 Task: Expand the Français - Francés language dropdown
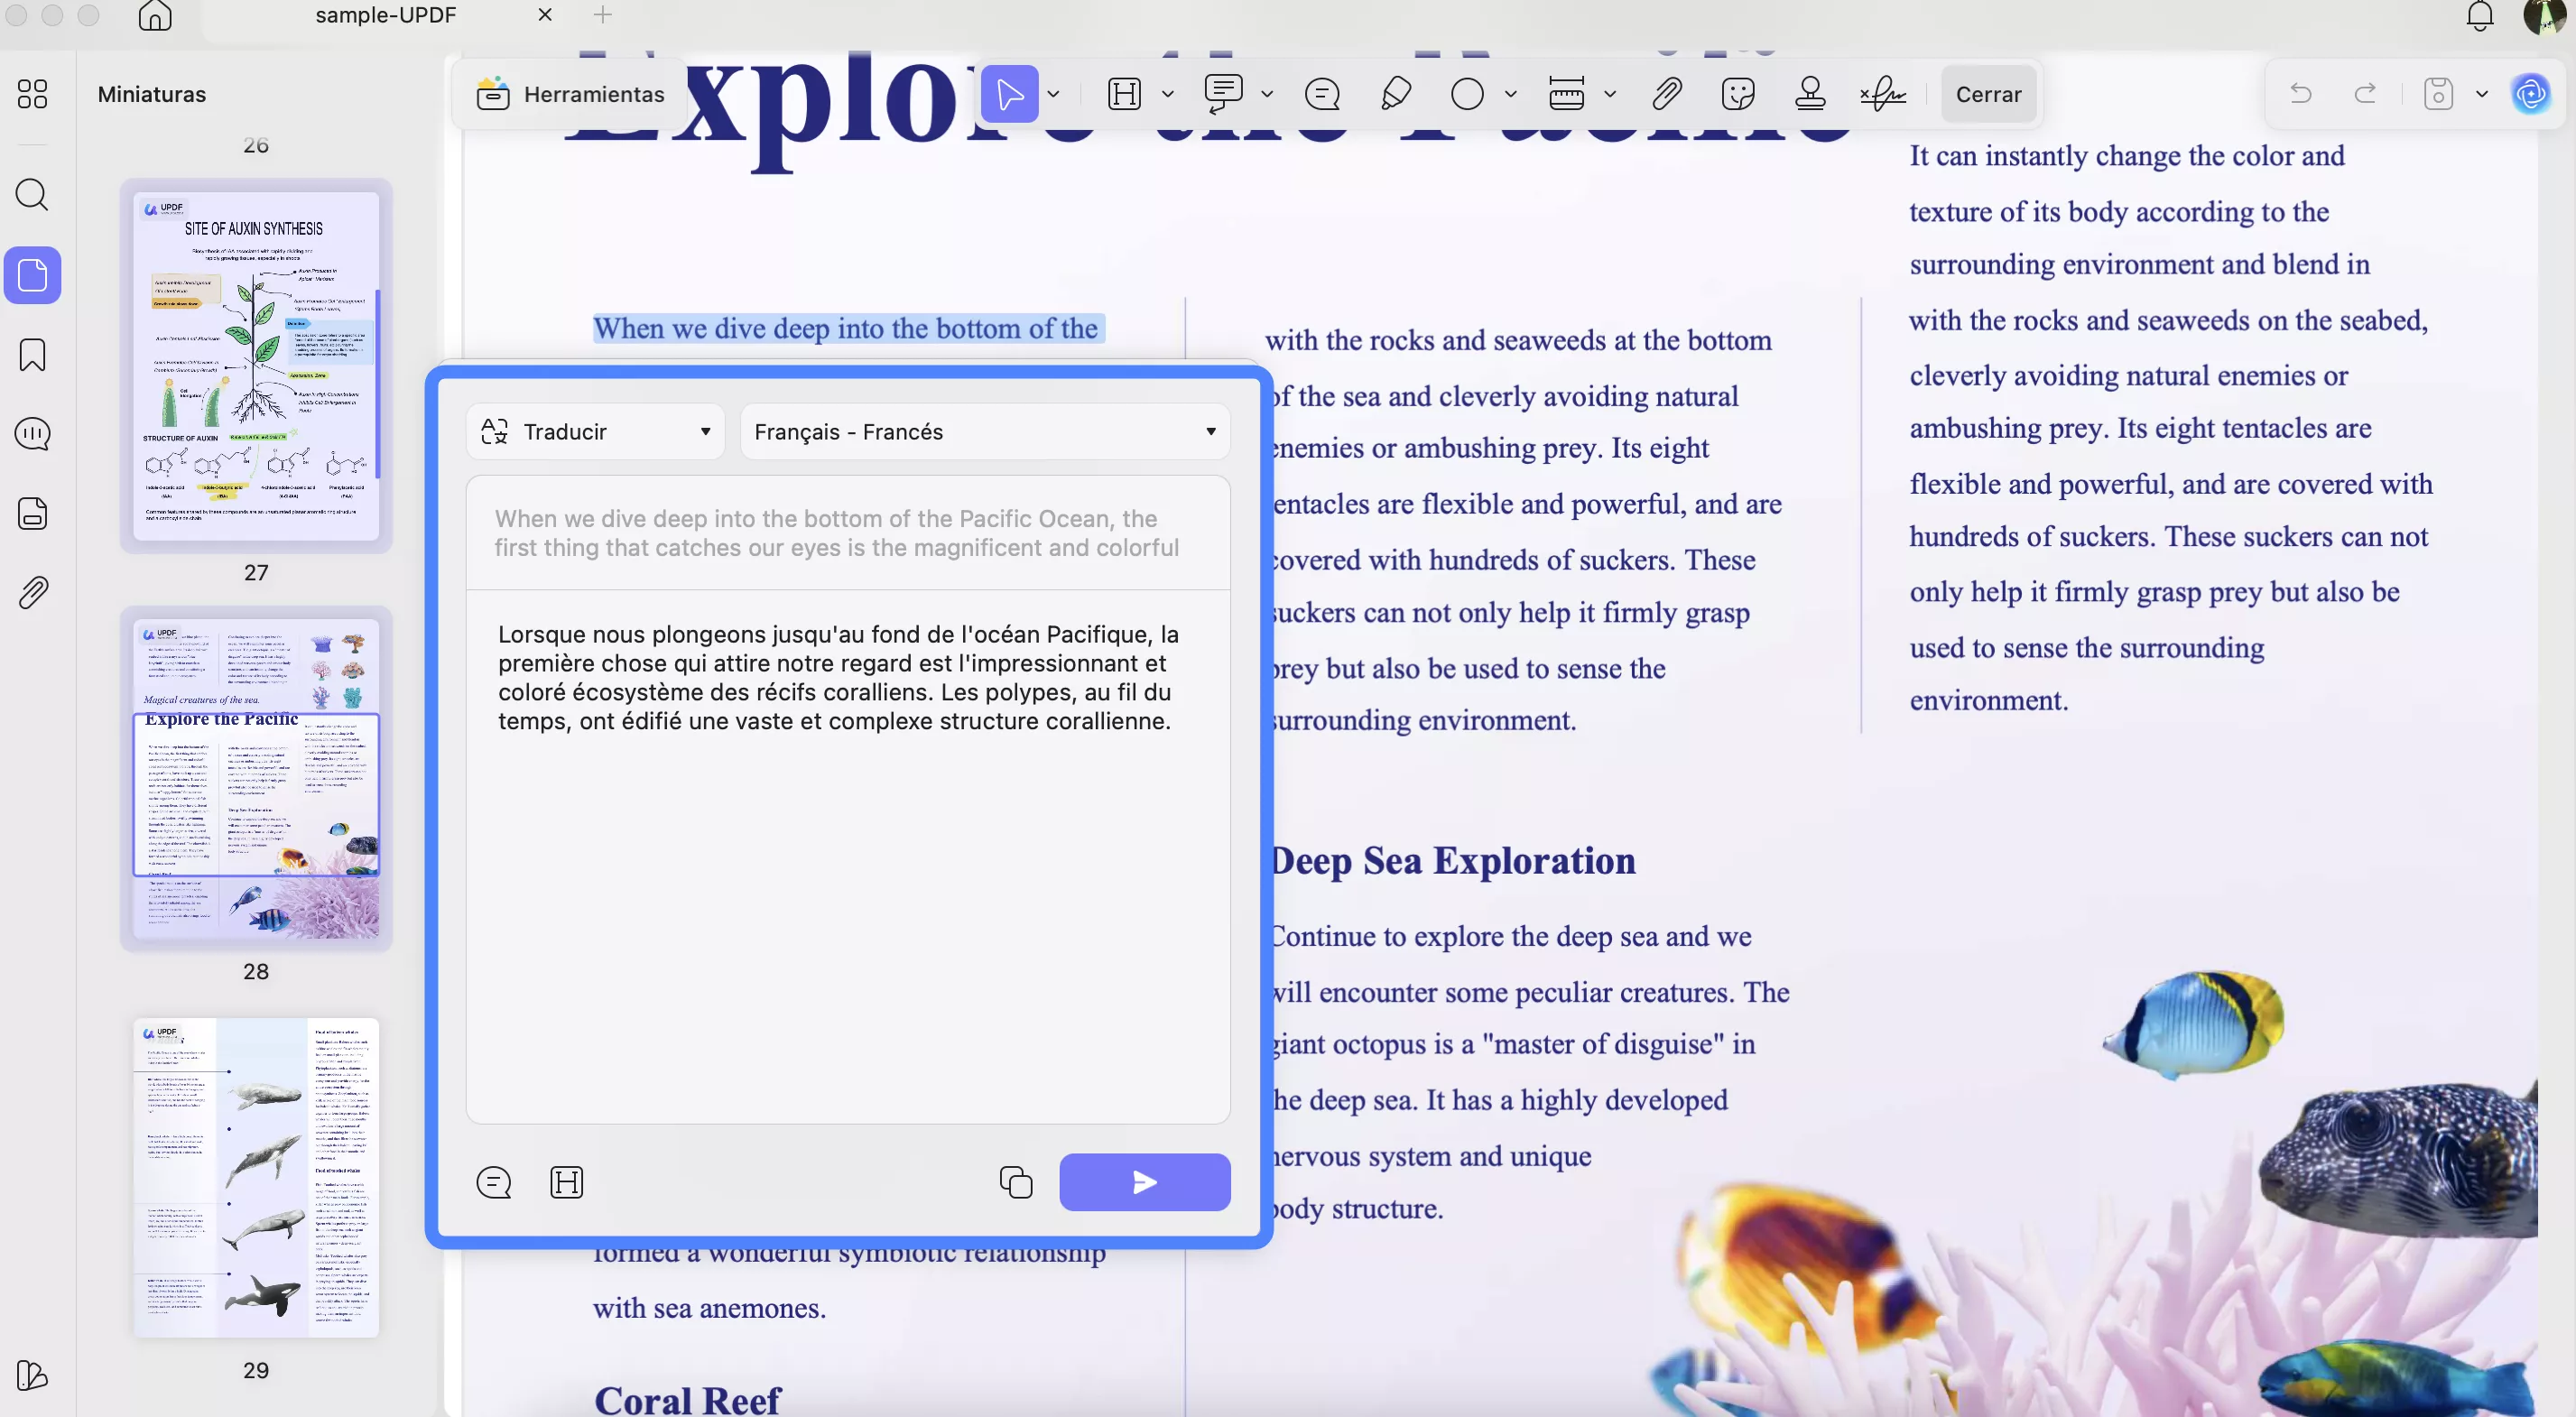984,432
